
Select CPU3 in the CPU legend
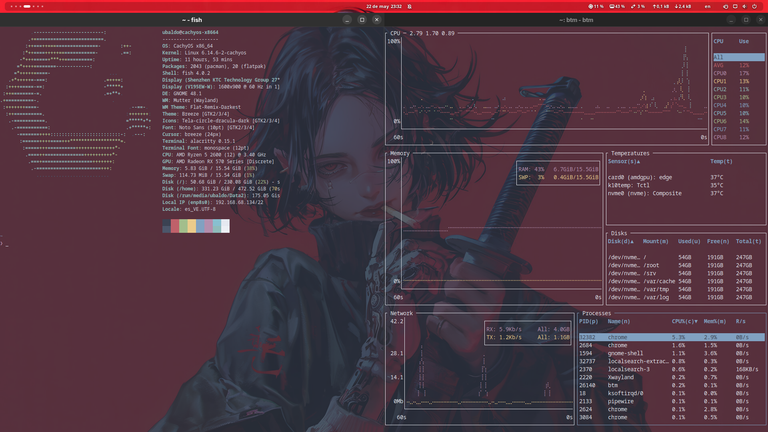click(739, 97)
